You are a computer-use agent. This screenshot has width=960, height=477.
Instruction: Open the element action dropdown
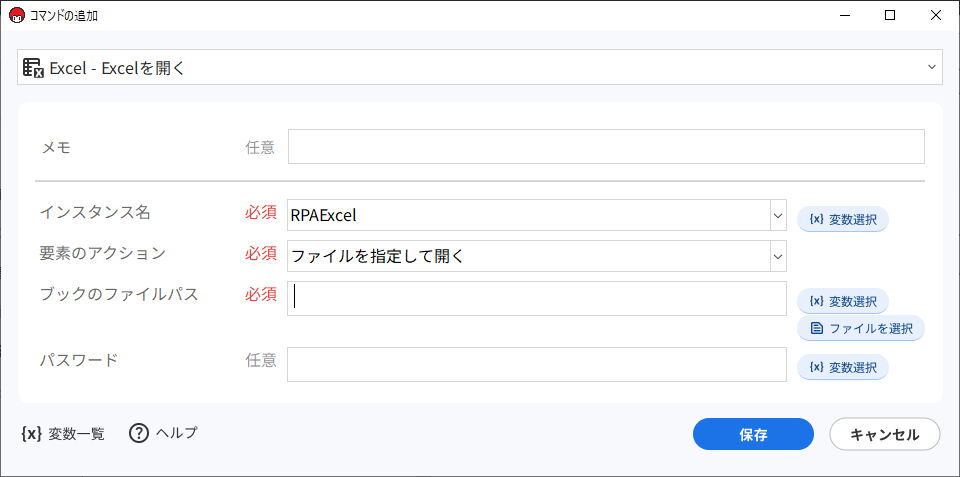777,256
